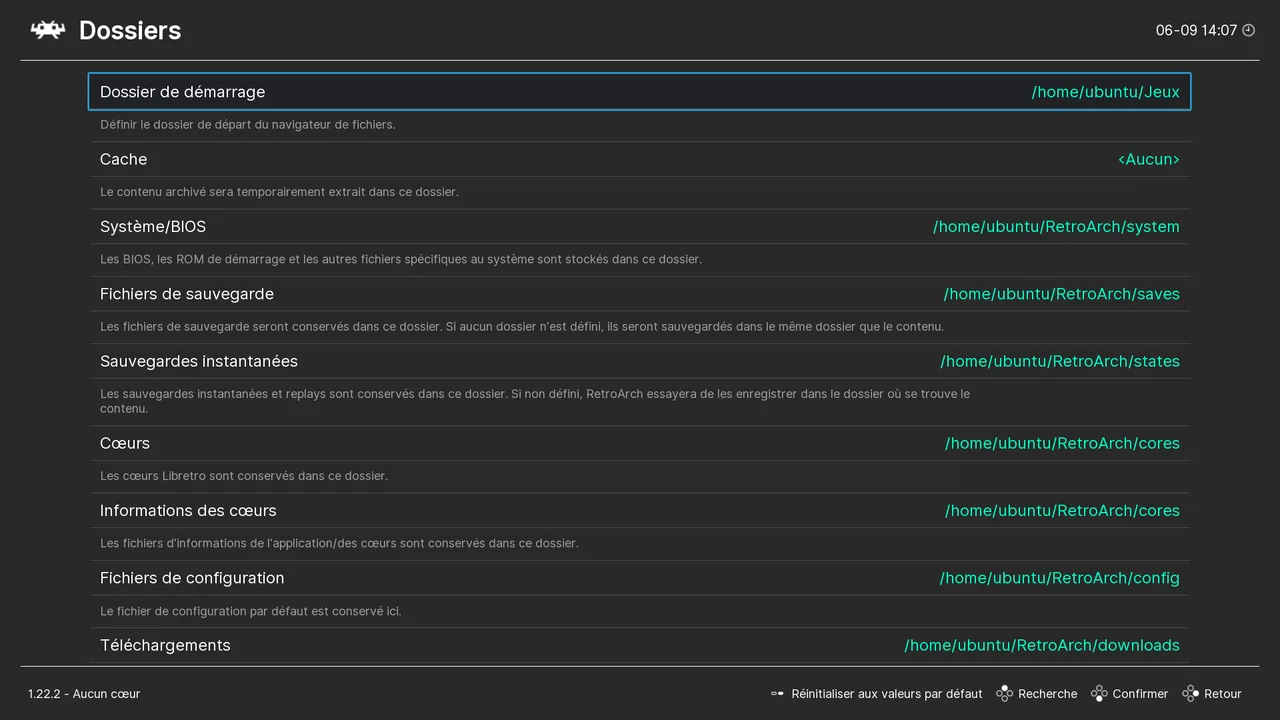Change the /home/ubuntu/Jeux path value
Screen dimensions: 1280x720
pos(1106,92)
